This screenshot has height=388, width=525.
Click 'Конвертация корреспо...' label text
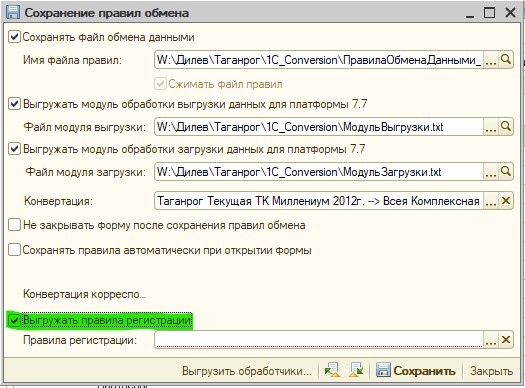pos(84,294)
